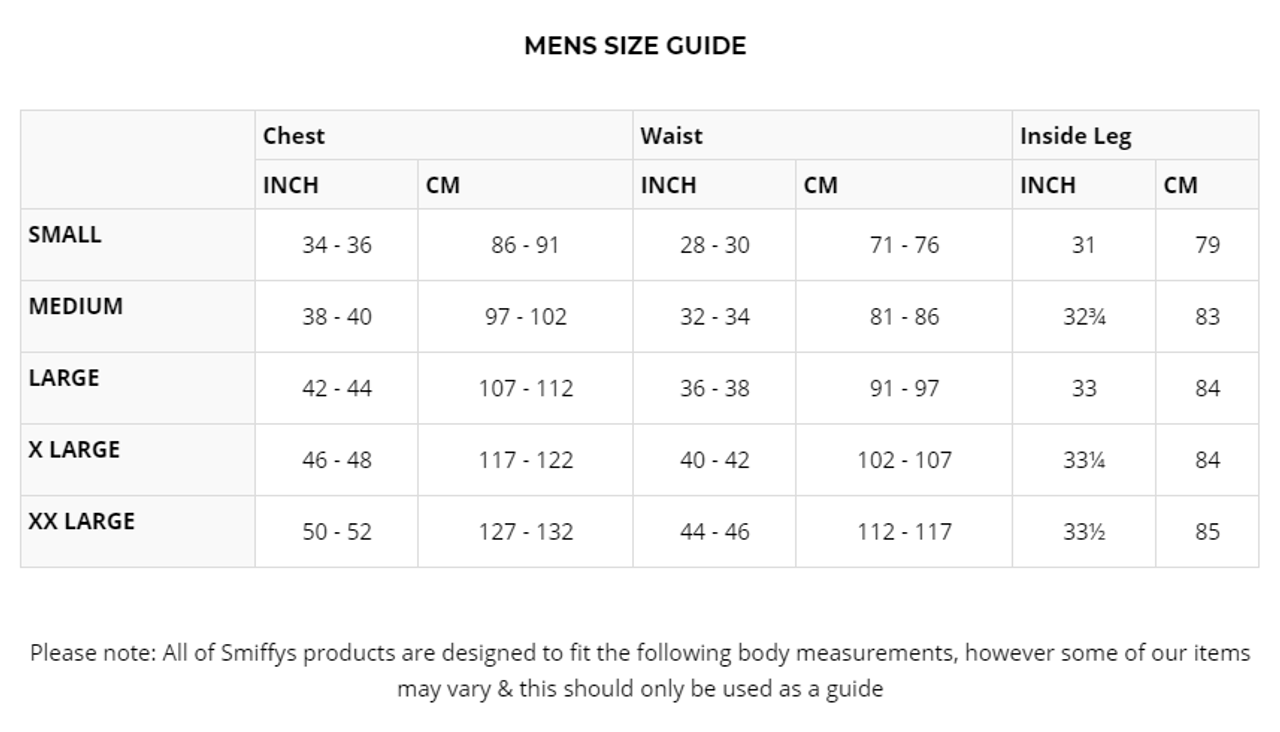Viewport: 1280px width, 732px height.
Task: Click the 79 inside leg cm cell
Action: click(x=1207, y=245)
